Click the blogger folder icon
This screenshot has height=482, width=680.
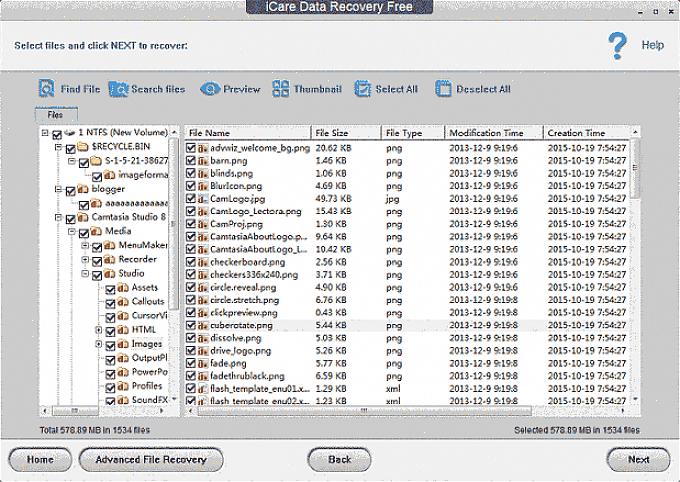click(83, 189)
